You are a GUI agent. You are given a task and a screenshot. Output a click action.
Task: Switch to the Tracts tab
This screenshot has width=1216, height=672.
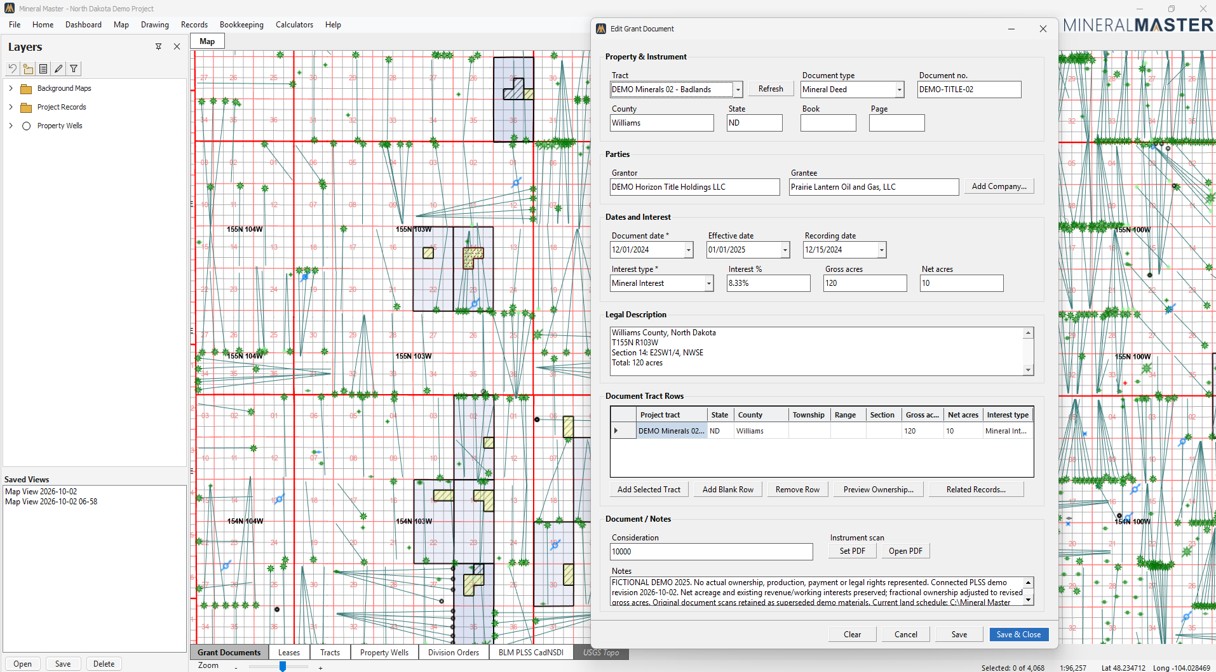(330, 653)
